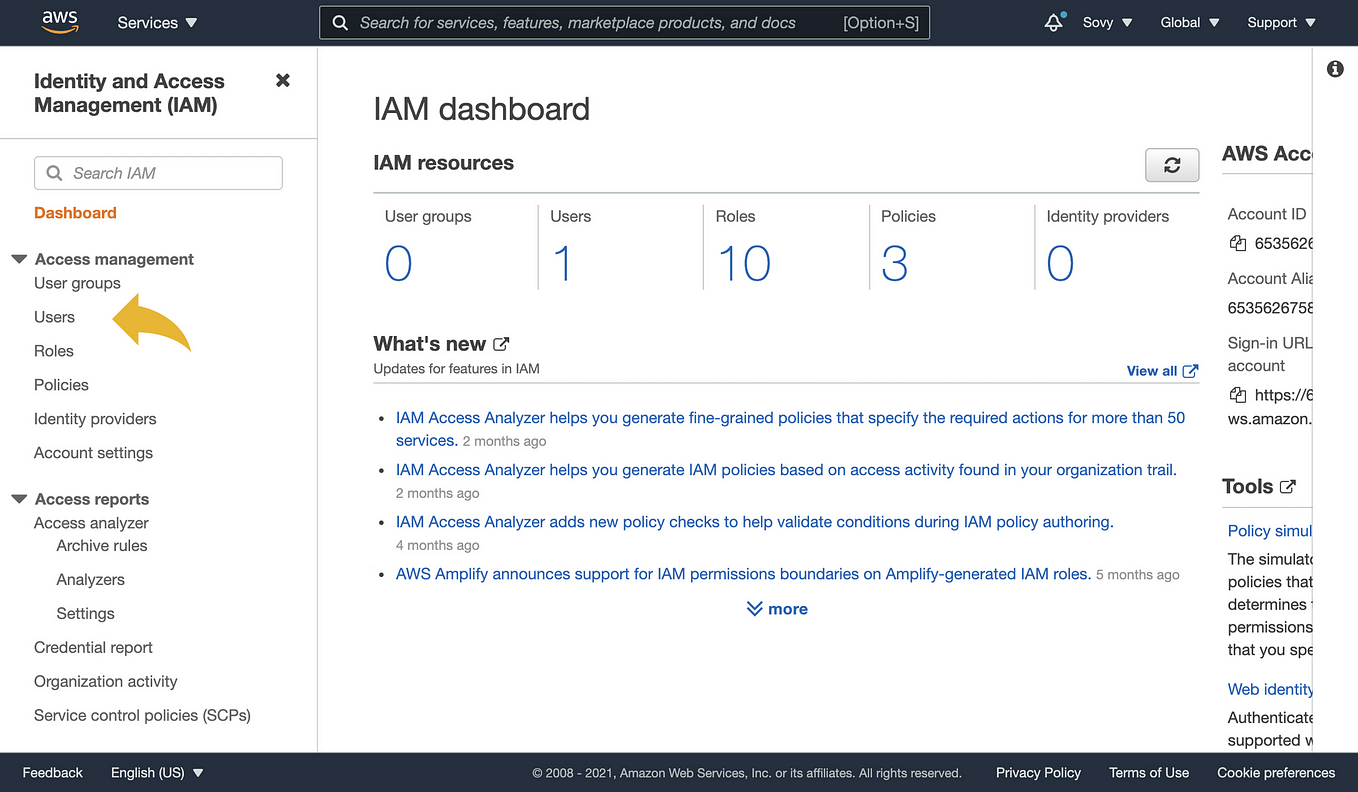
Task: Copy the Account ID with copy icon
Action: [1238, 243]
